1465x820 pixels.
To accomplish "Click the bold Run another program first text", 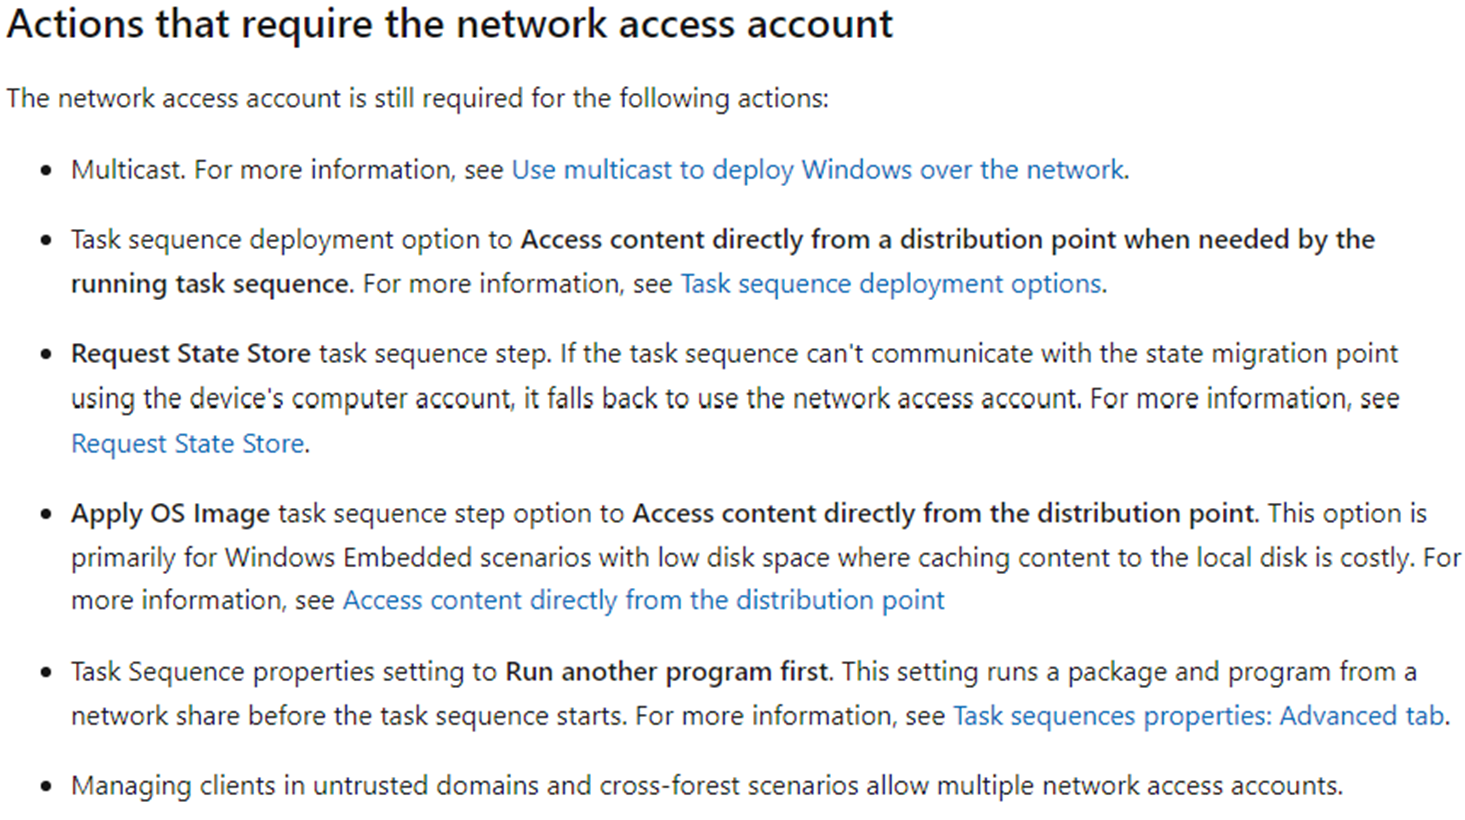I will pos(667,672).
